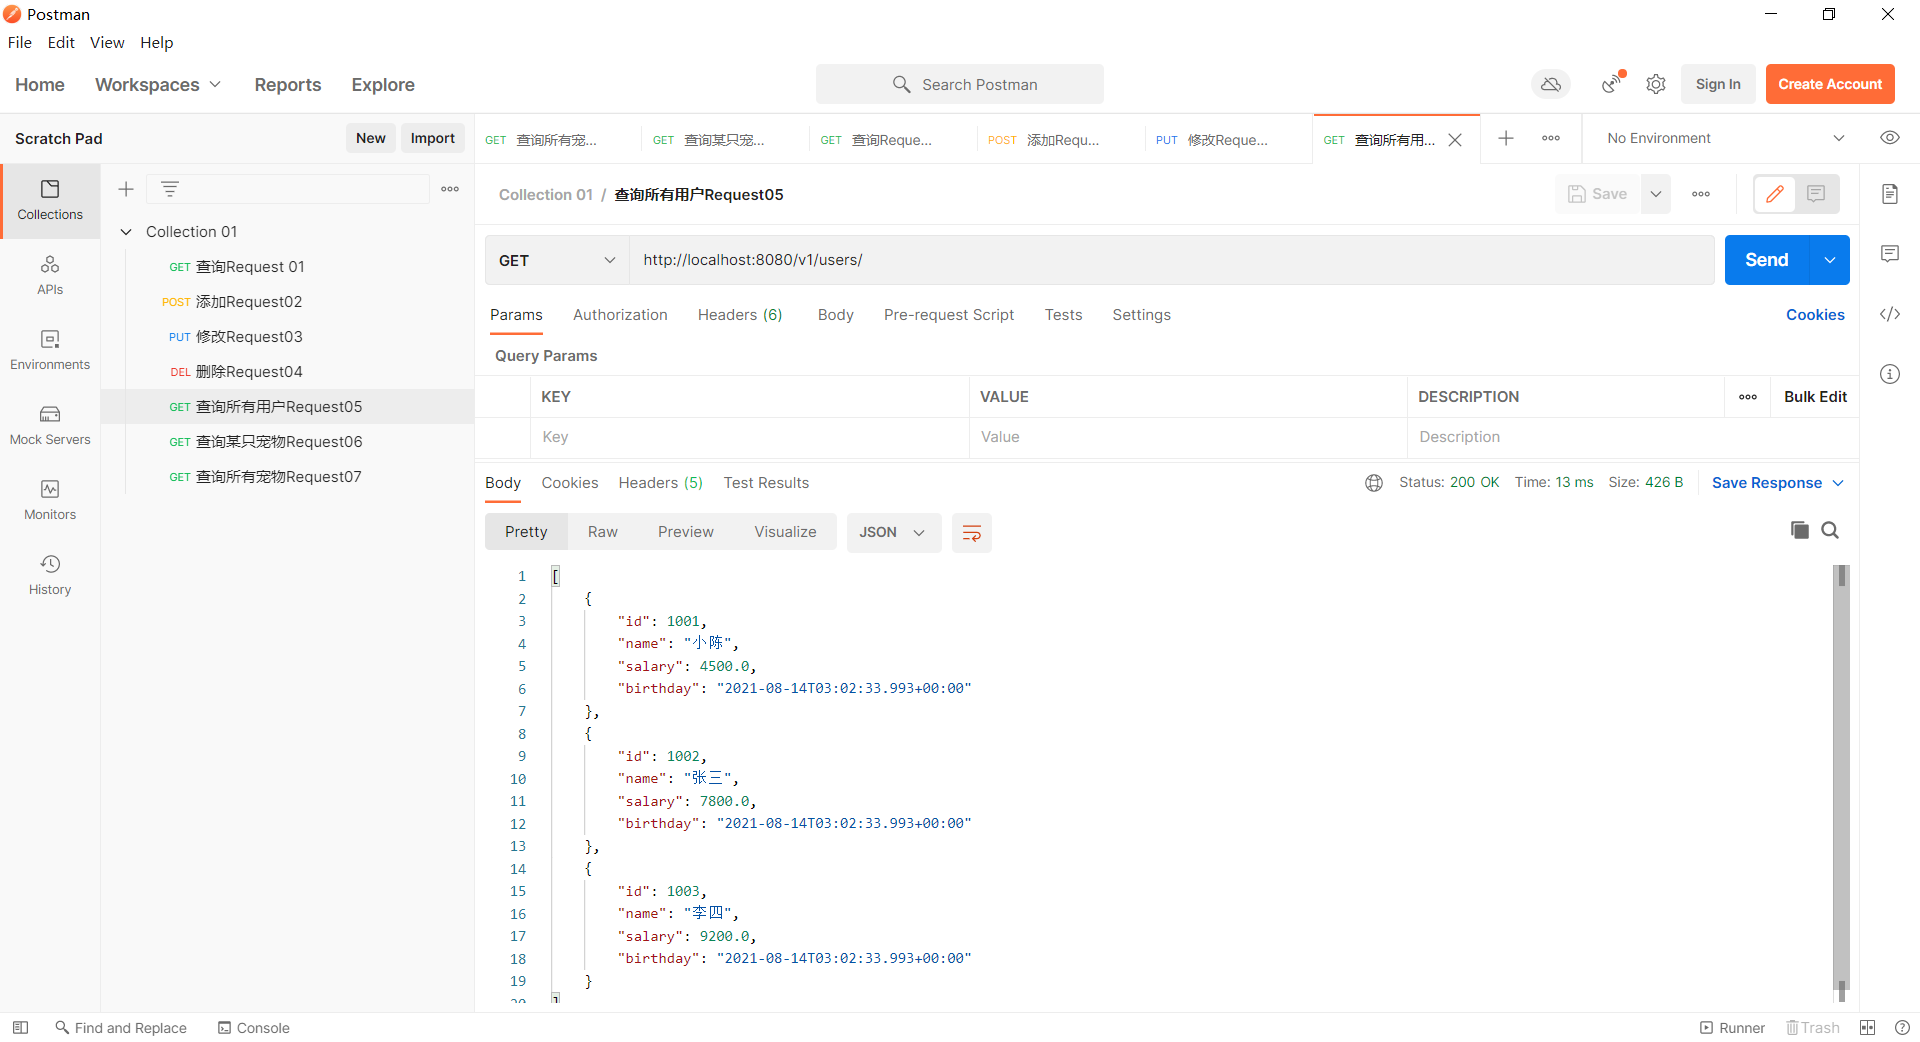The height and width of the screenshot is (1042, 1920).
Task: Toggle line wrap in response viewer
Action: [x=971, y=533]
